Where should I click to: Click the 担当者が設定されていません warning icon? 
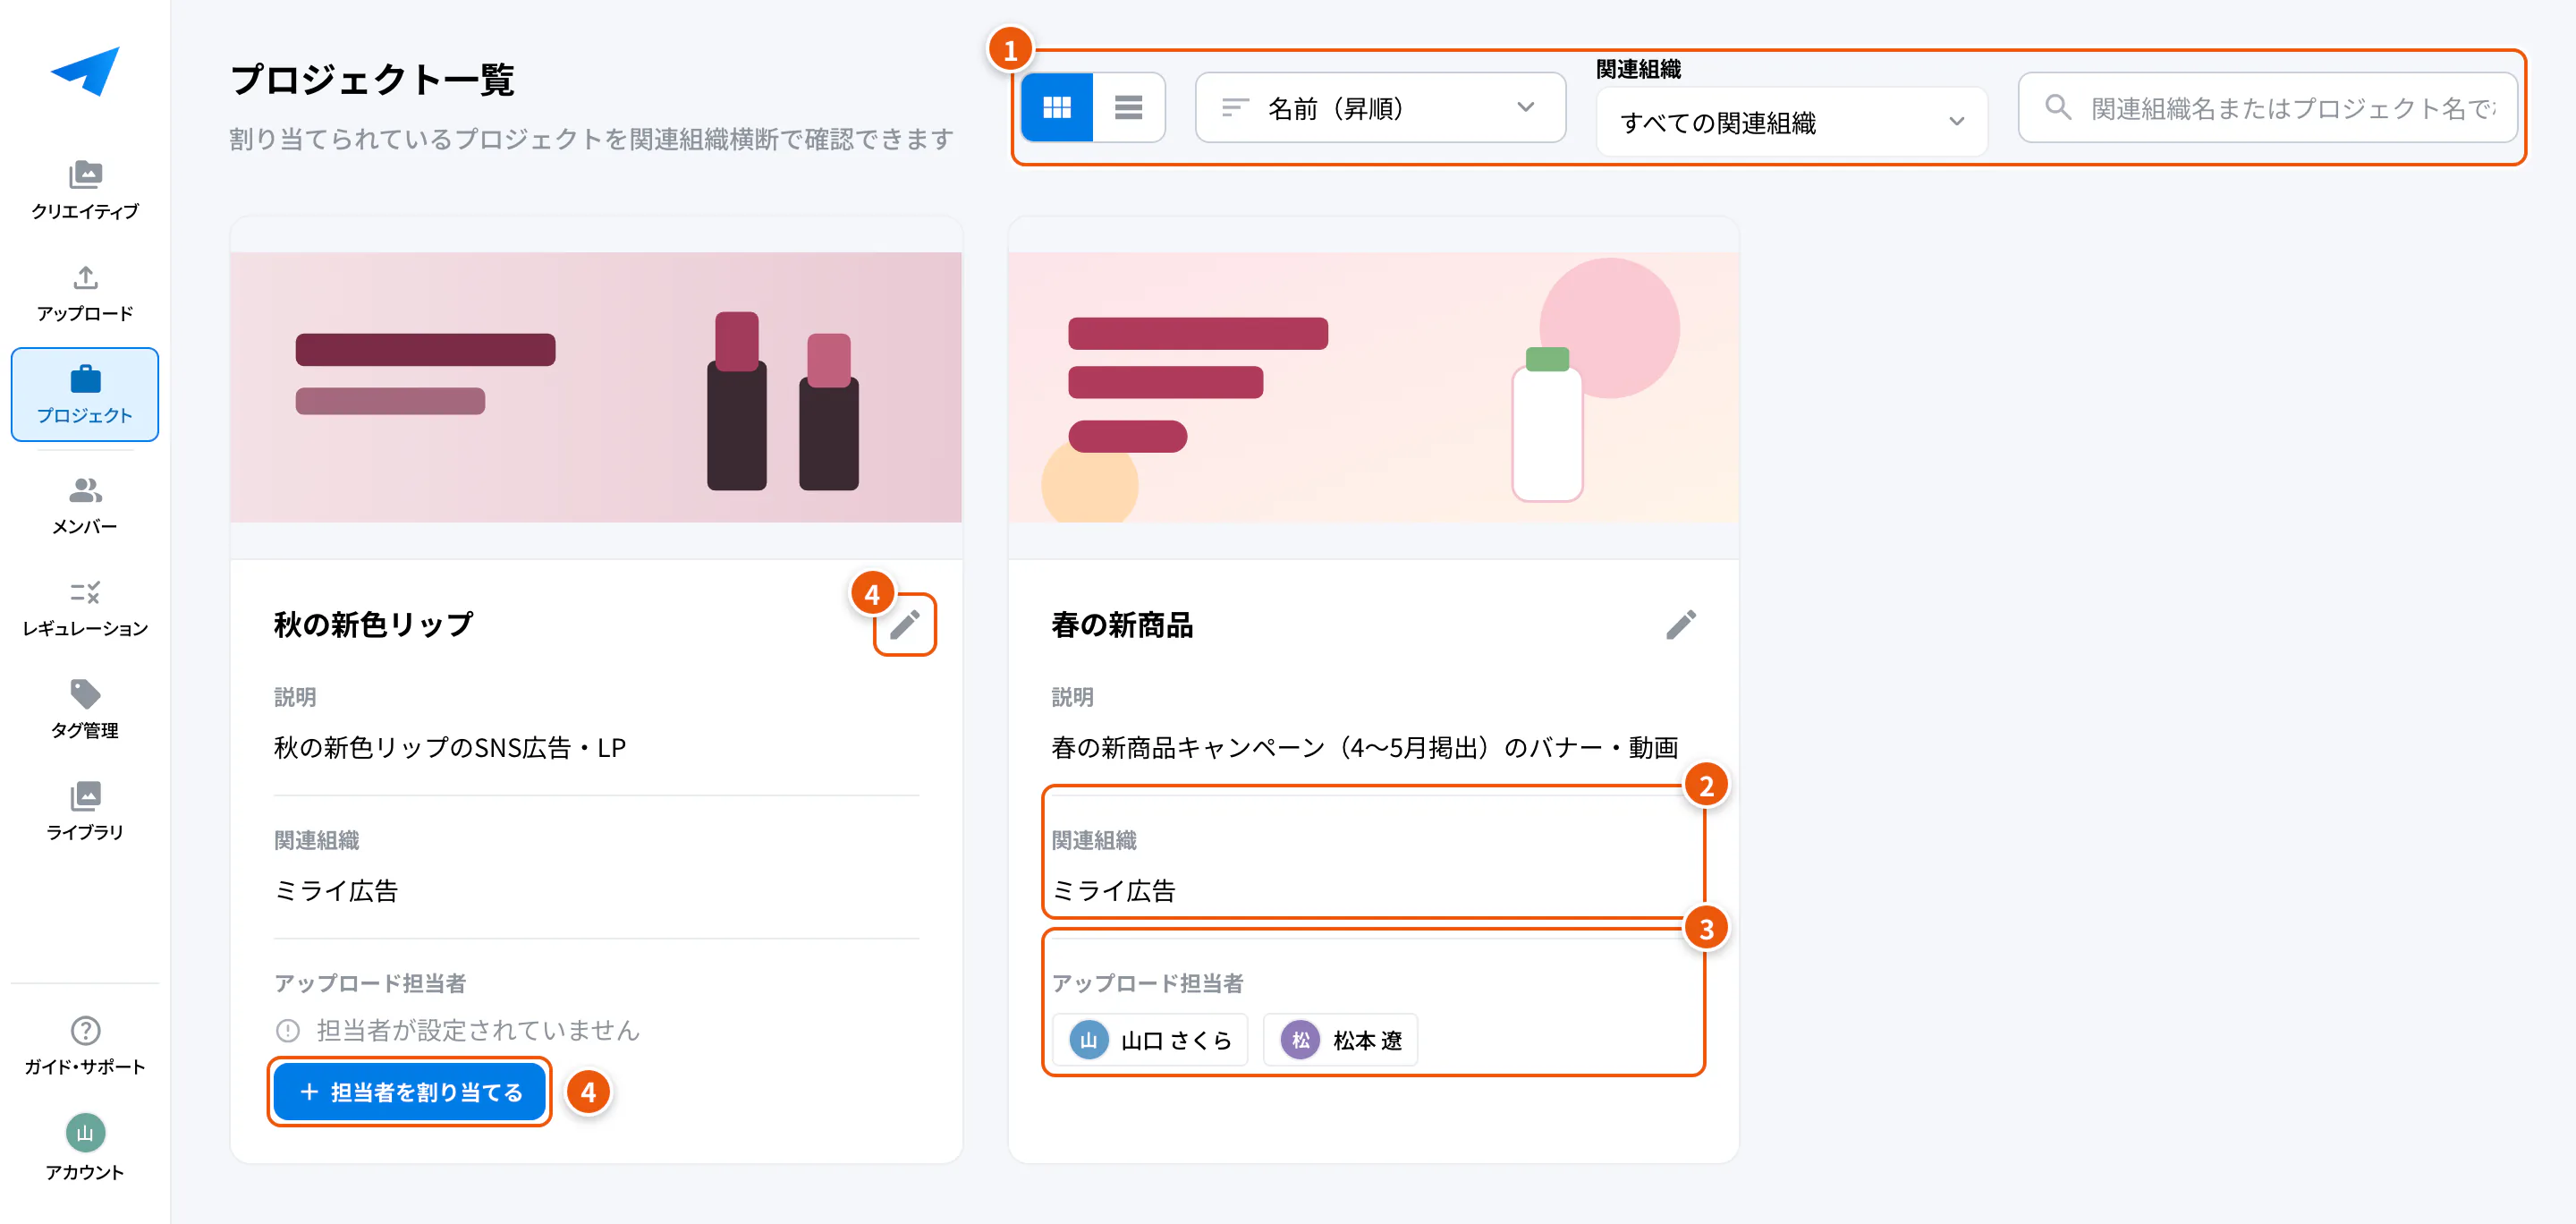tap(288, 1030)
